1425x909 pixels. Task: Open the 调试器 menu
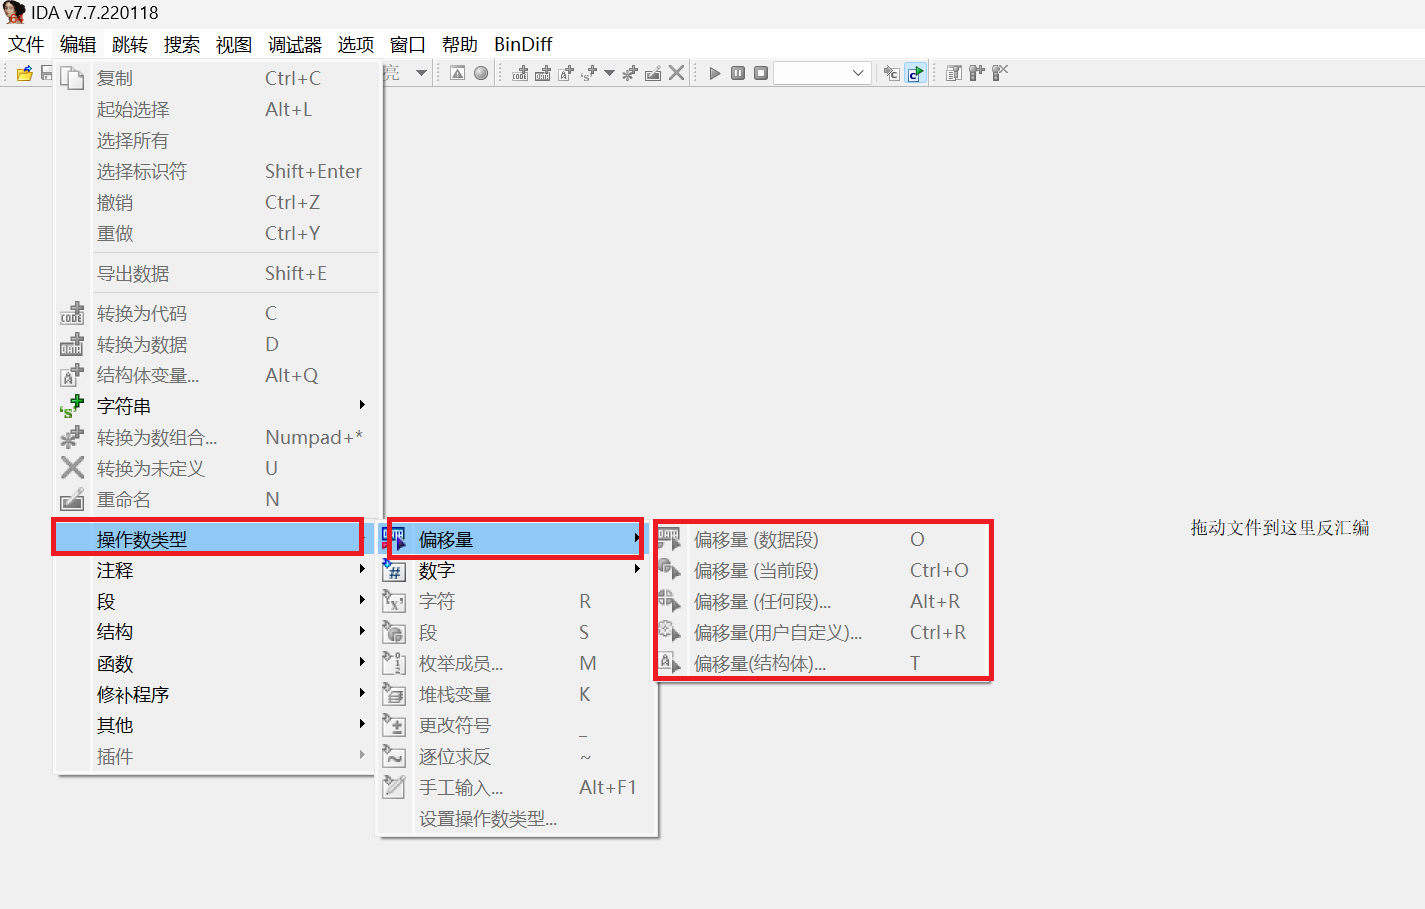click(x=295, y=44)
